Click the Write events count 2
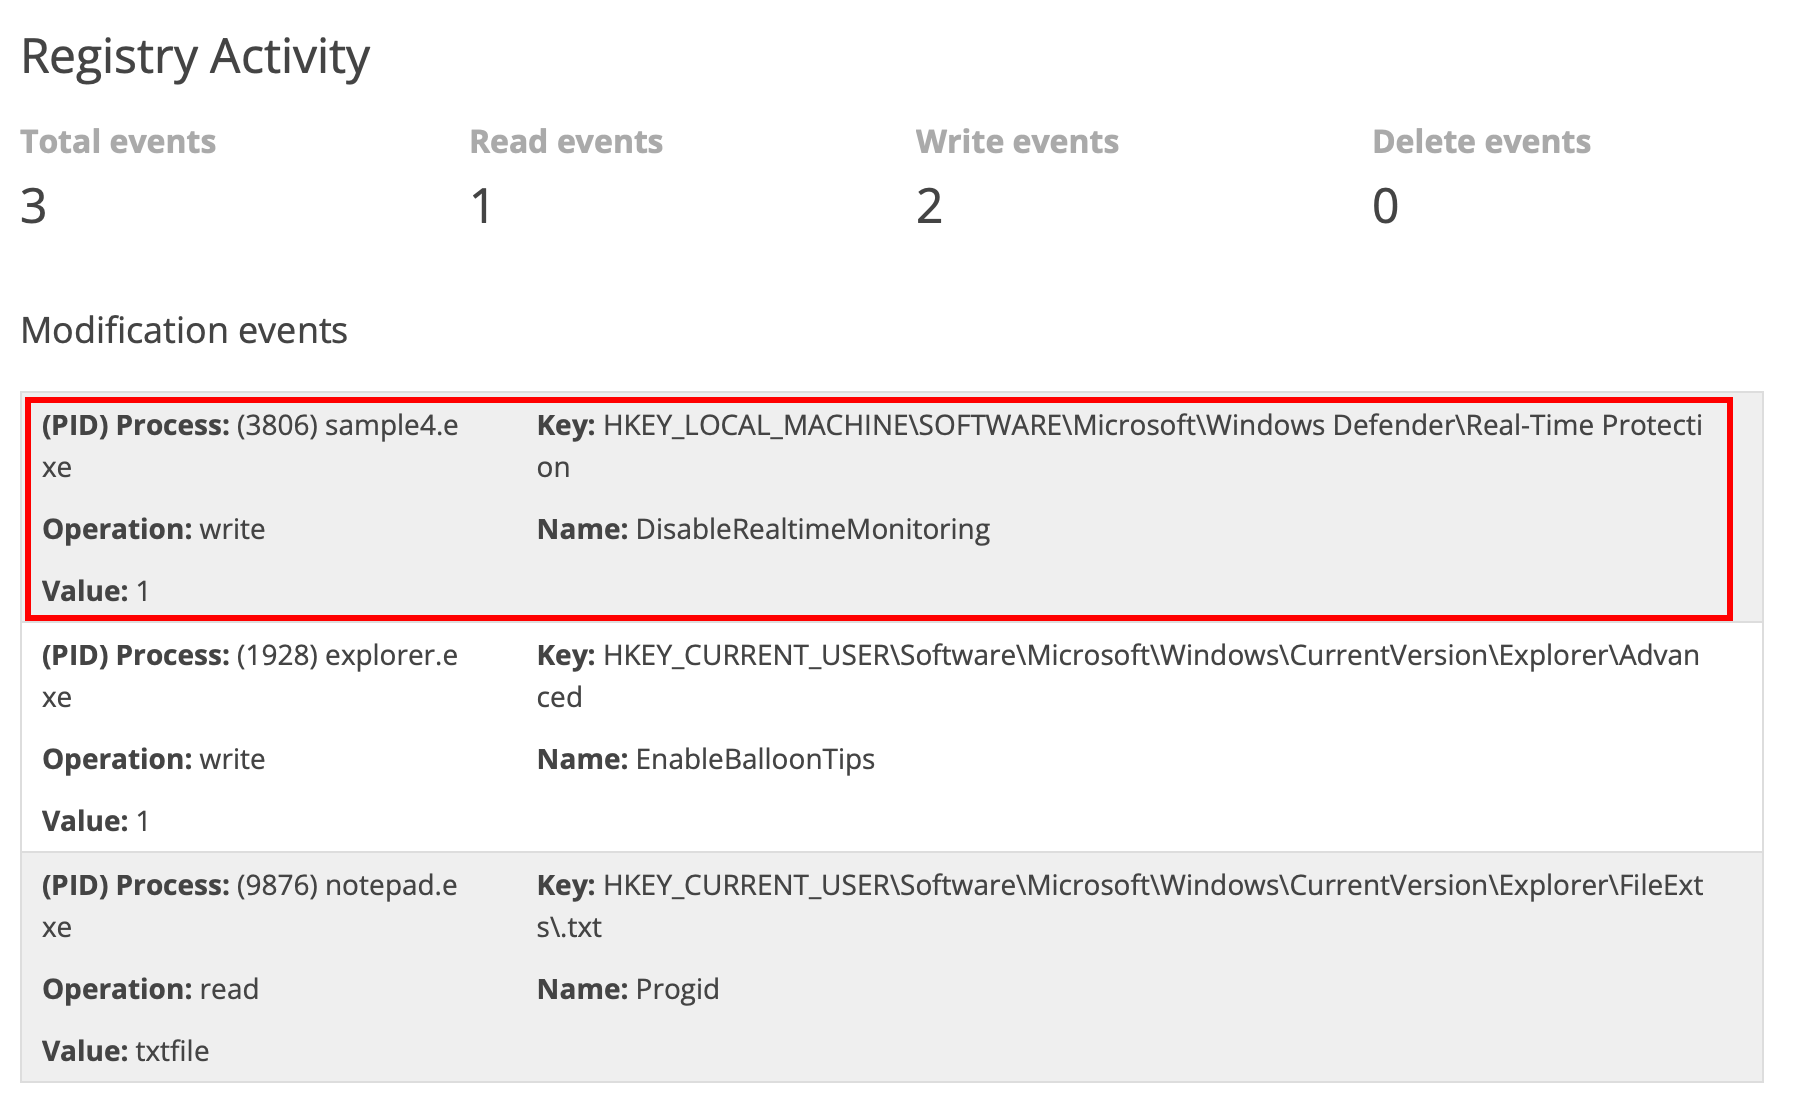Screen dimensions: 1796x1116 929,206
